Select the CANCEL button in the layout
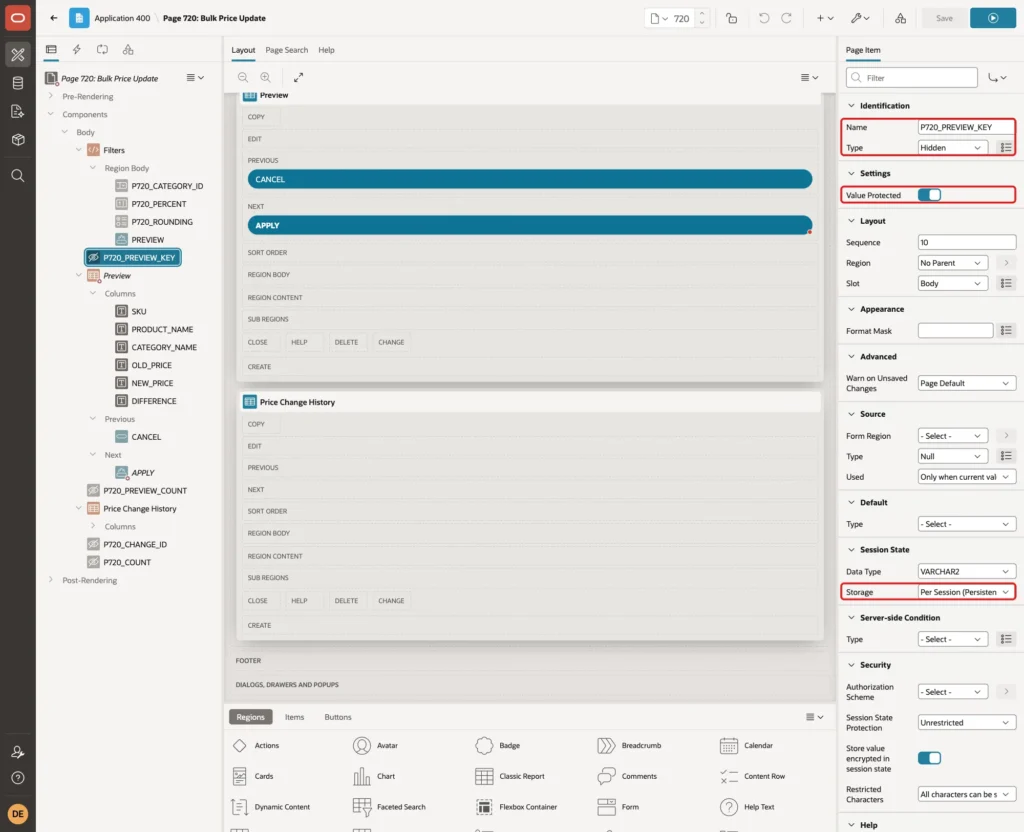 [530, 179]
